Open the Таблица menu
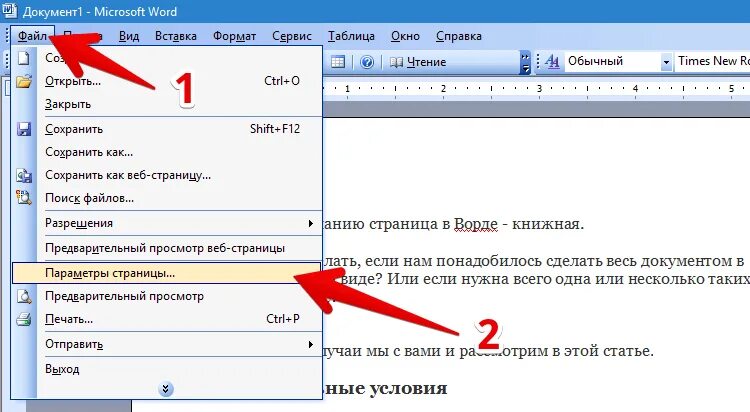This screenshot has width=750, height=412. click(x=351, y=36)
